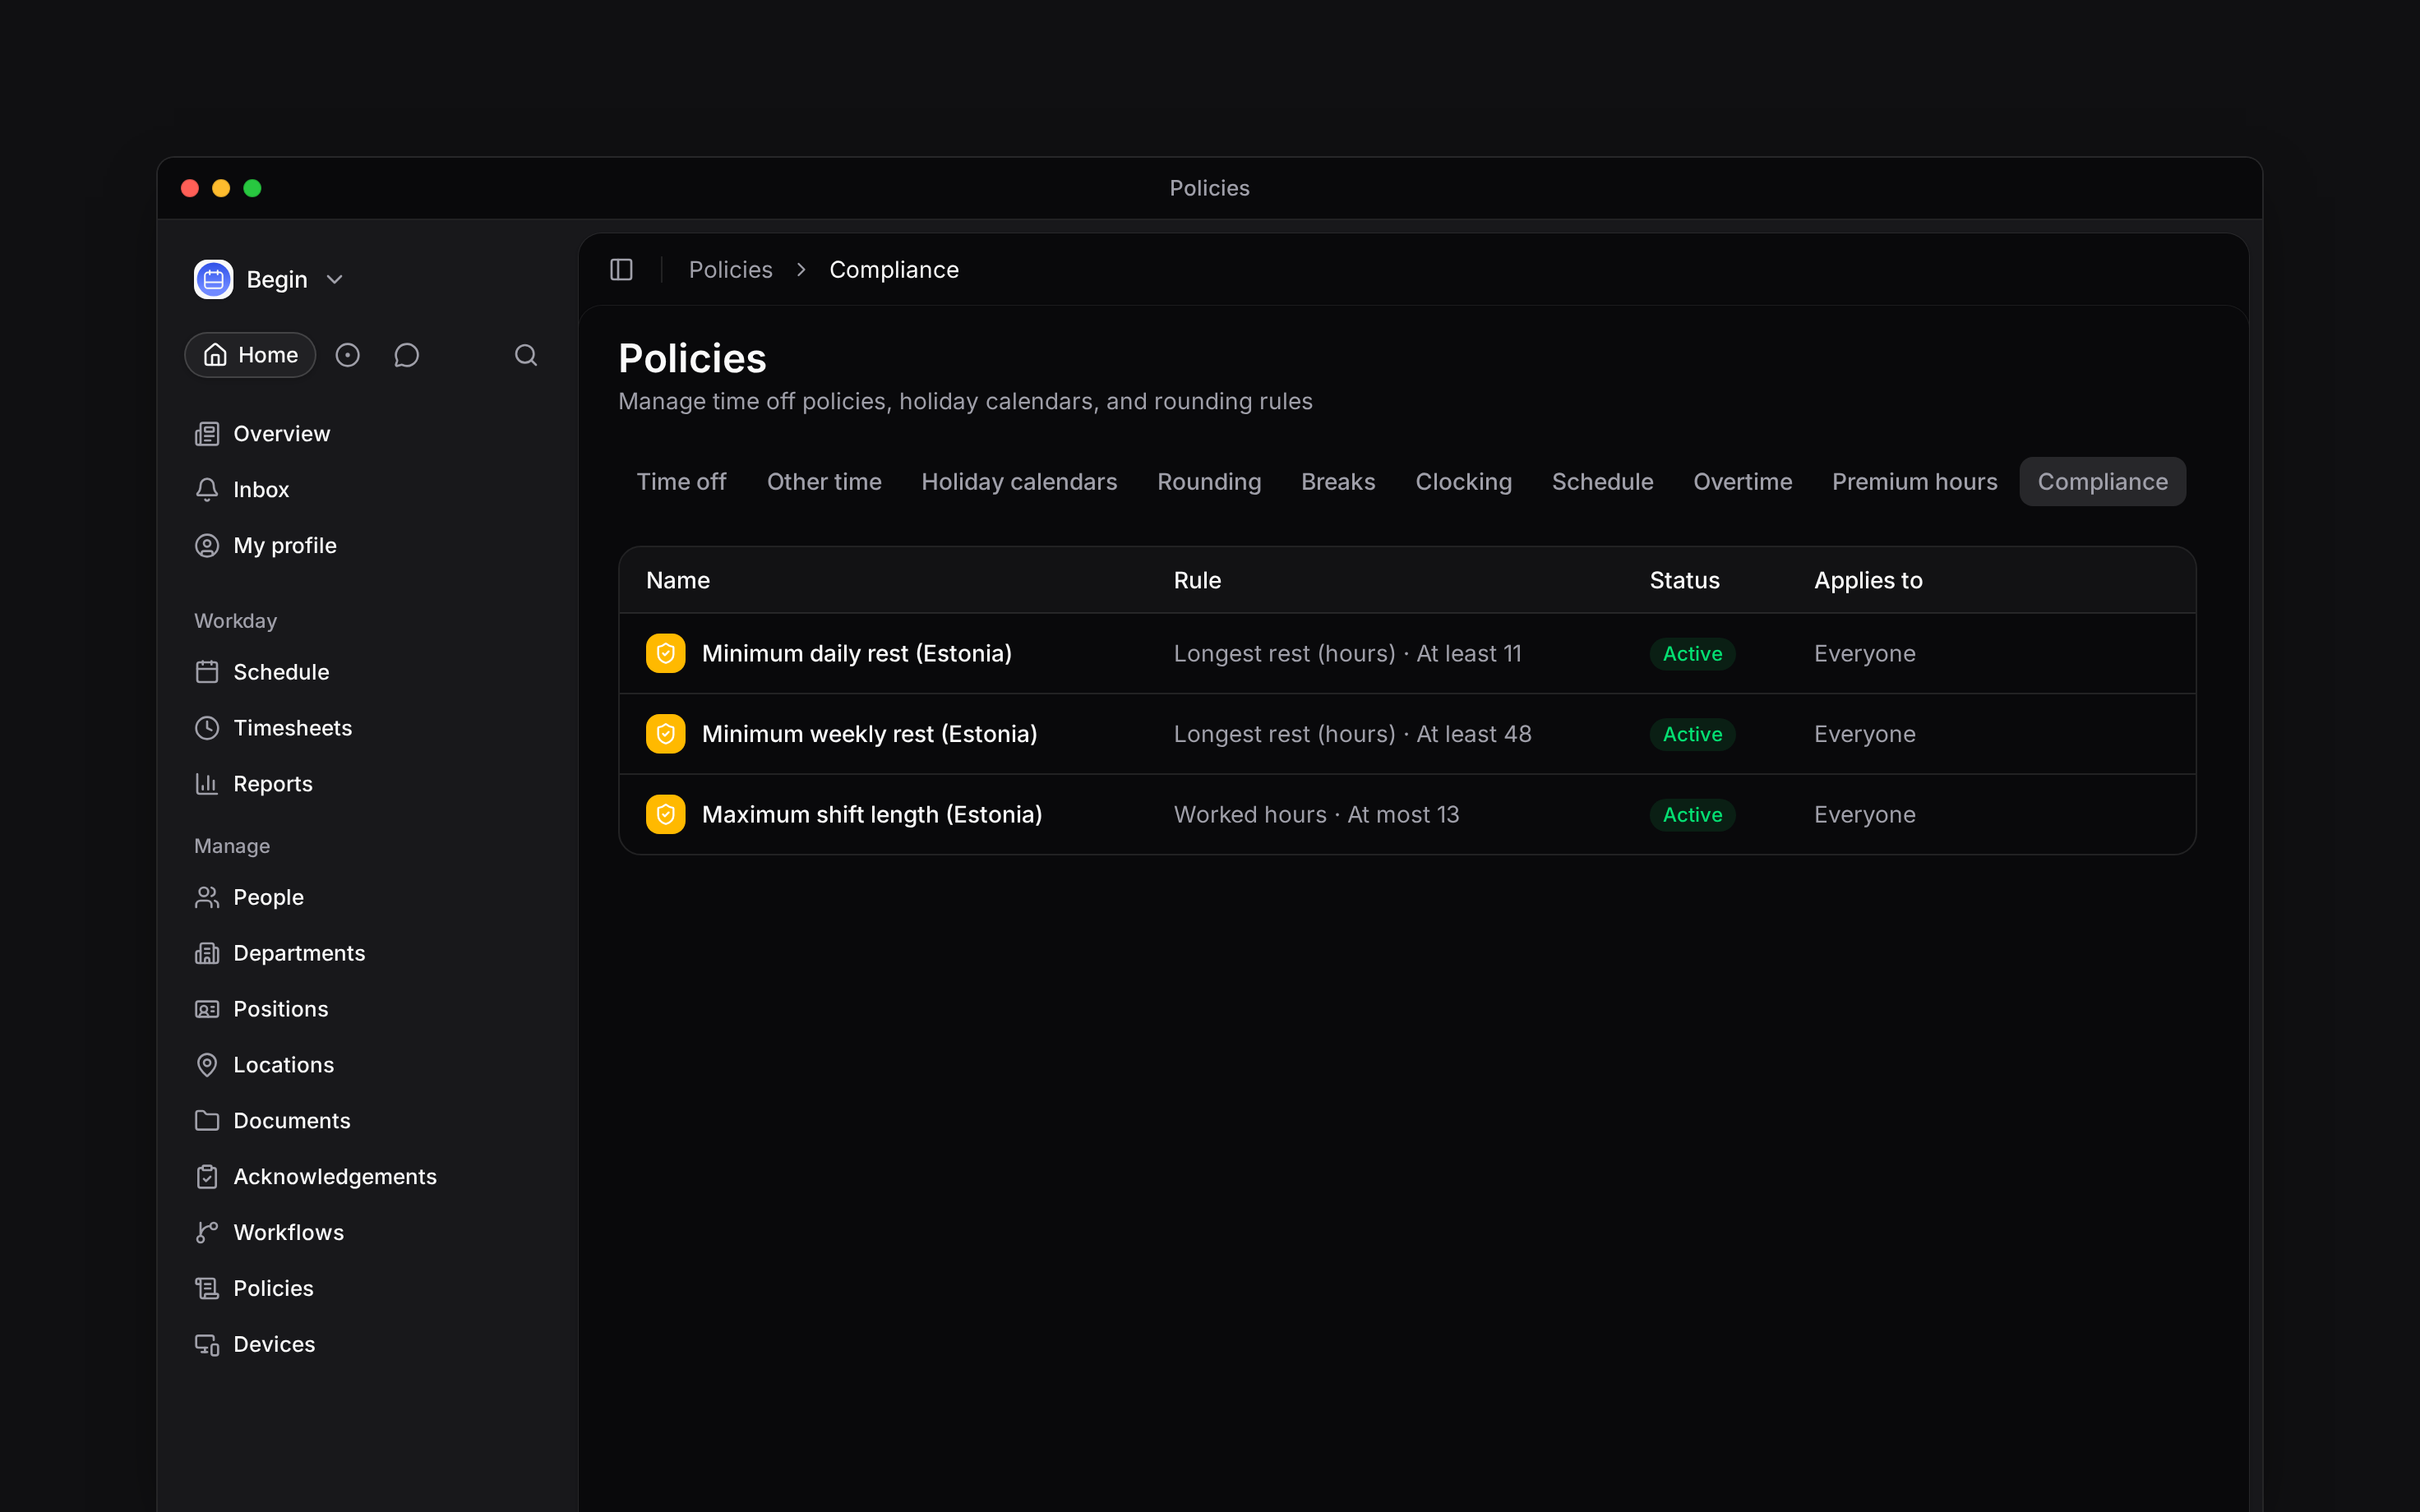Open the Overtime tab

pyautogui.click(x=1742, y=482)
